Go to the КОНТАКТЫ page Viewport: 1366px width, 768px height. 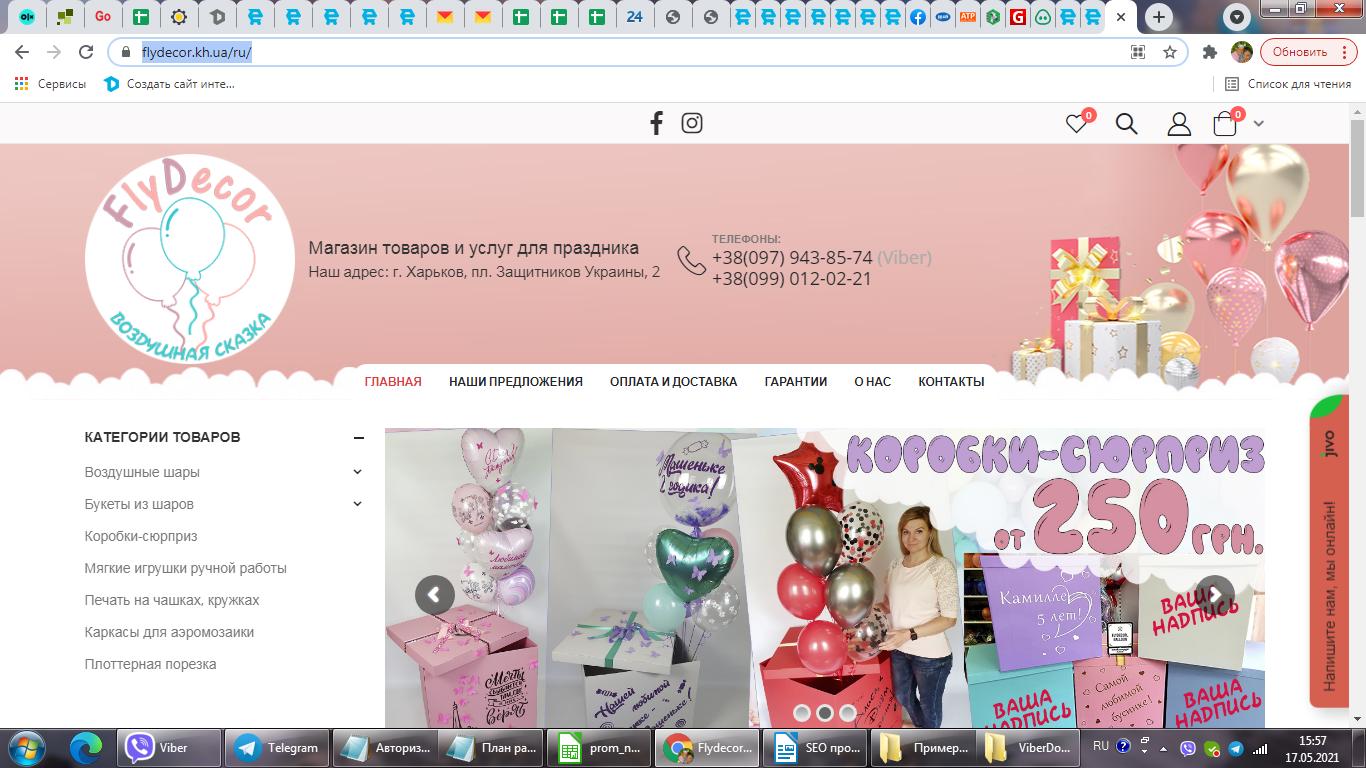(951, 381)
